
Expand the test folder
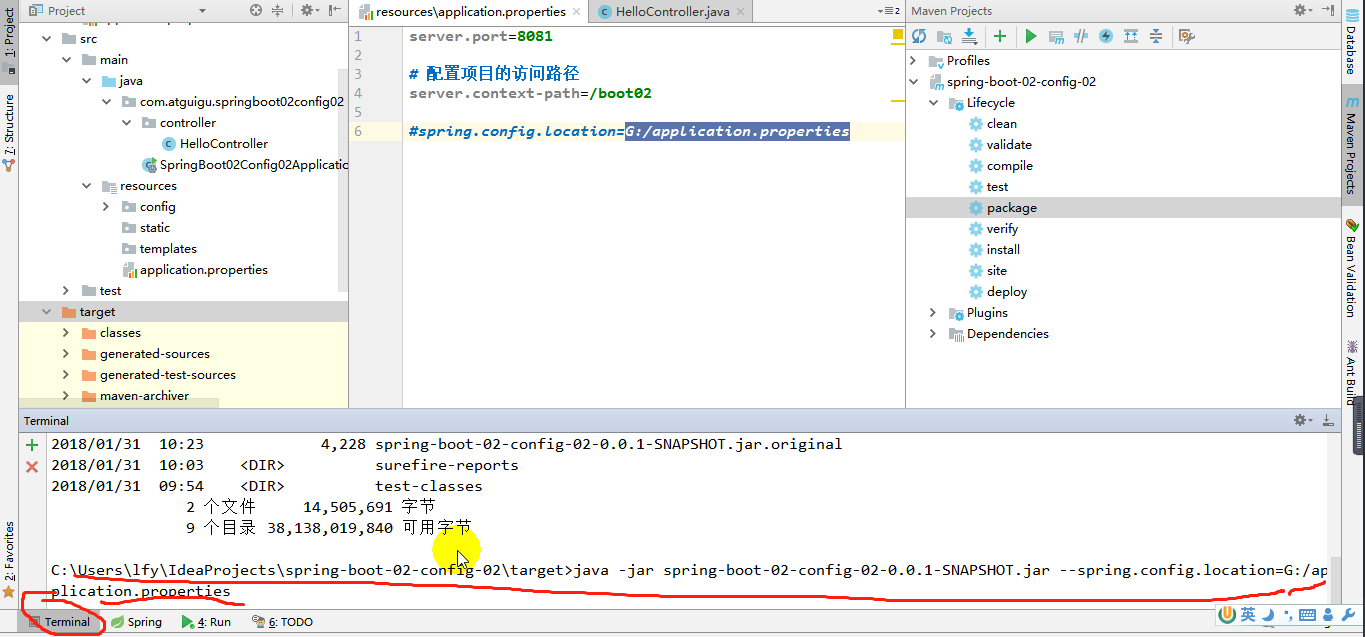tap(66, 291)
